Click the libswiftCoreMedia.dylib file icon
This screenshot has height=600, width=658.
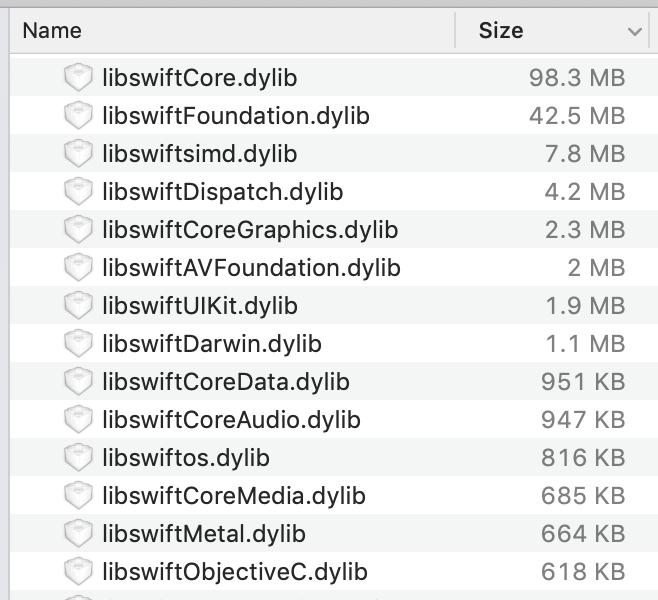coord(78,496)
